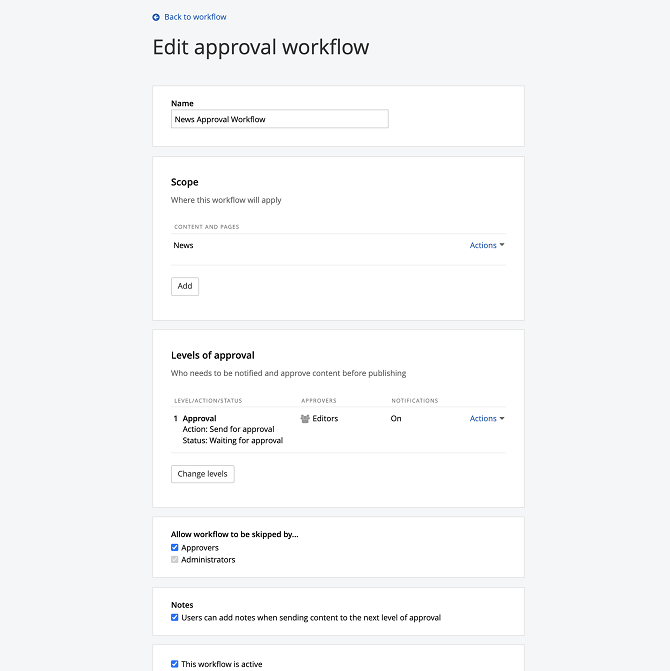The height and width of the screenshot is (671, 670).
Task: Toggle the Administrators skip checkbox
Action: (175, 560)
